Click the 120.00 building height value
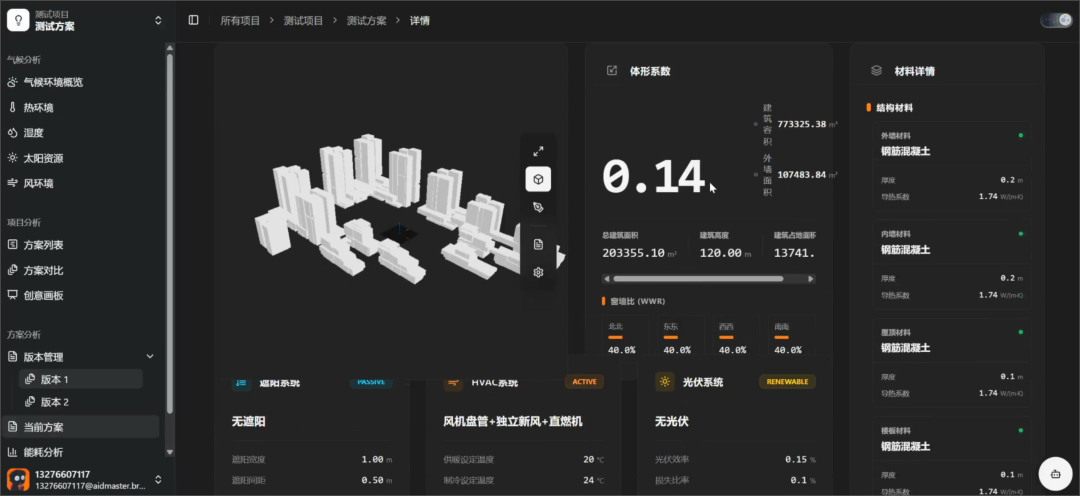 click(x=720, y=253)
